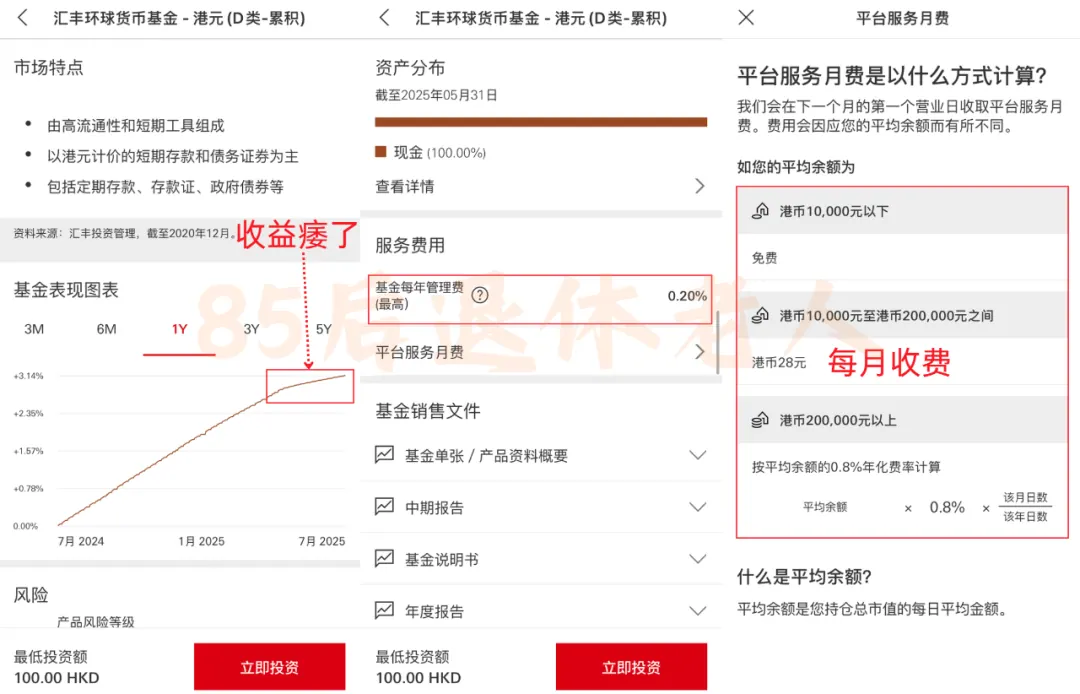Click the icon beside 港币200,000元以上
Screen dimensions: 1080x694
(760, 420)
